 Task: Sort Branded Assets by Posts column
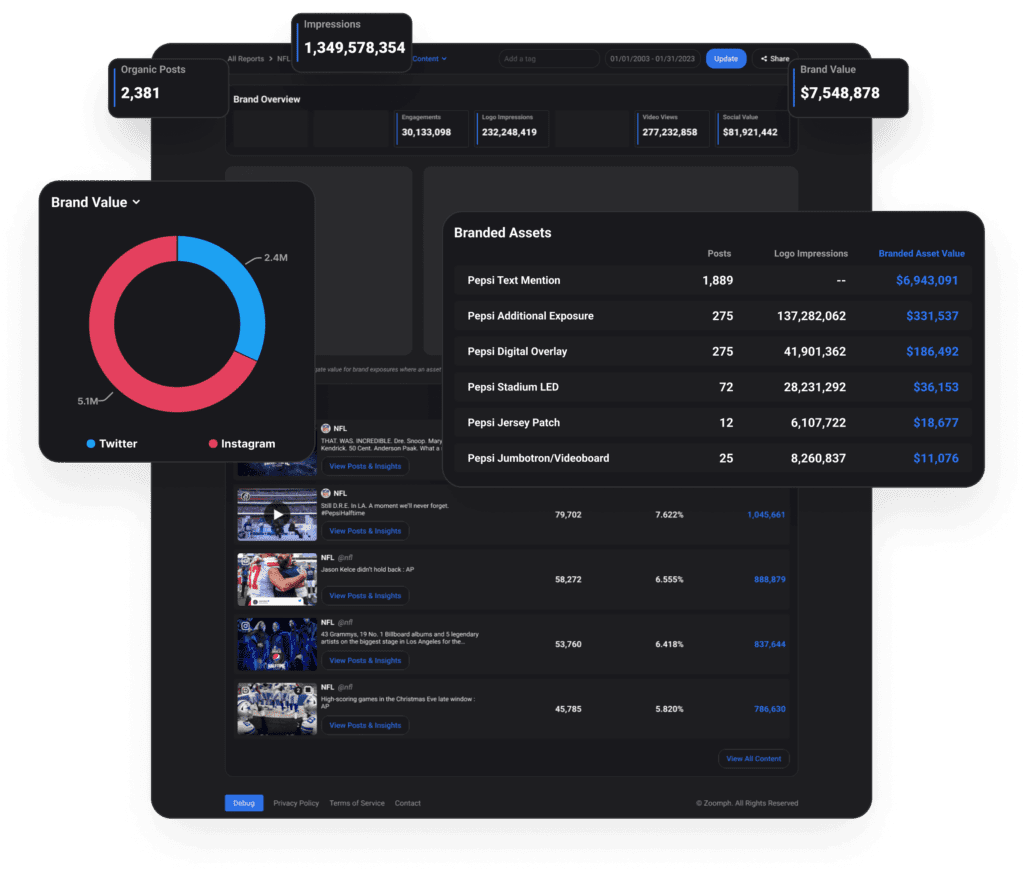coord(719,253)
